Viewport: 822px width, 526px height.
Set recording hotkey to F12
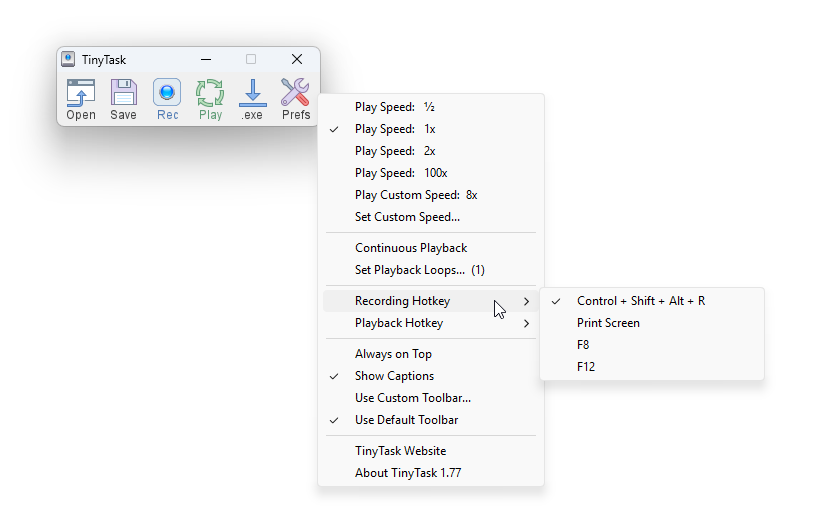click(x=652, y=367)
